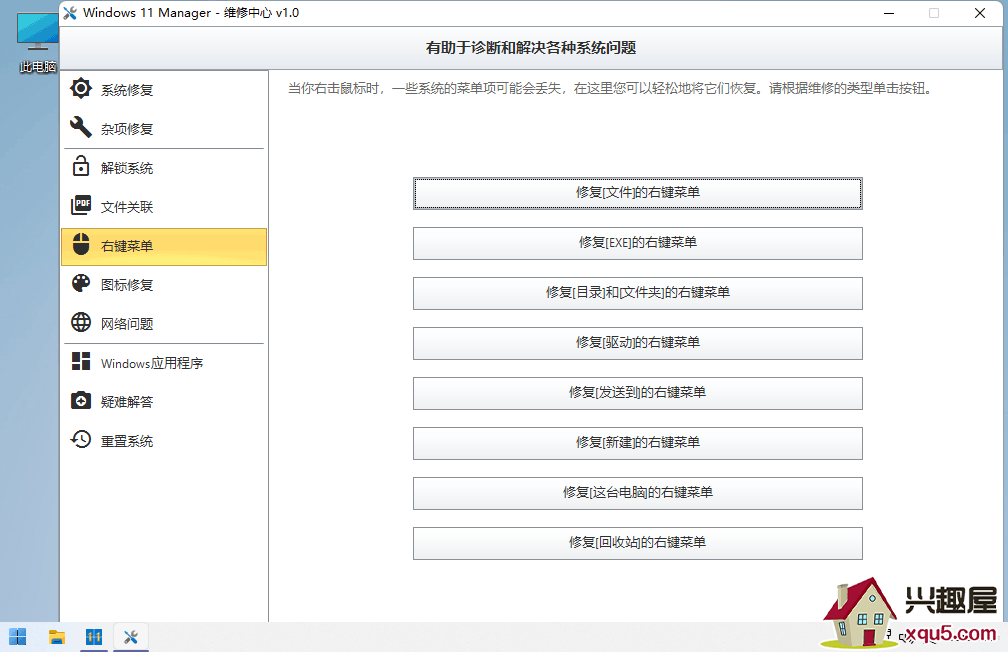Click 修复[驱动]的右键菜单 button
Image resolution: width=1008 pixels, height=652 pixels.
tap(638, 343)
